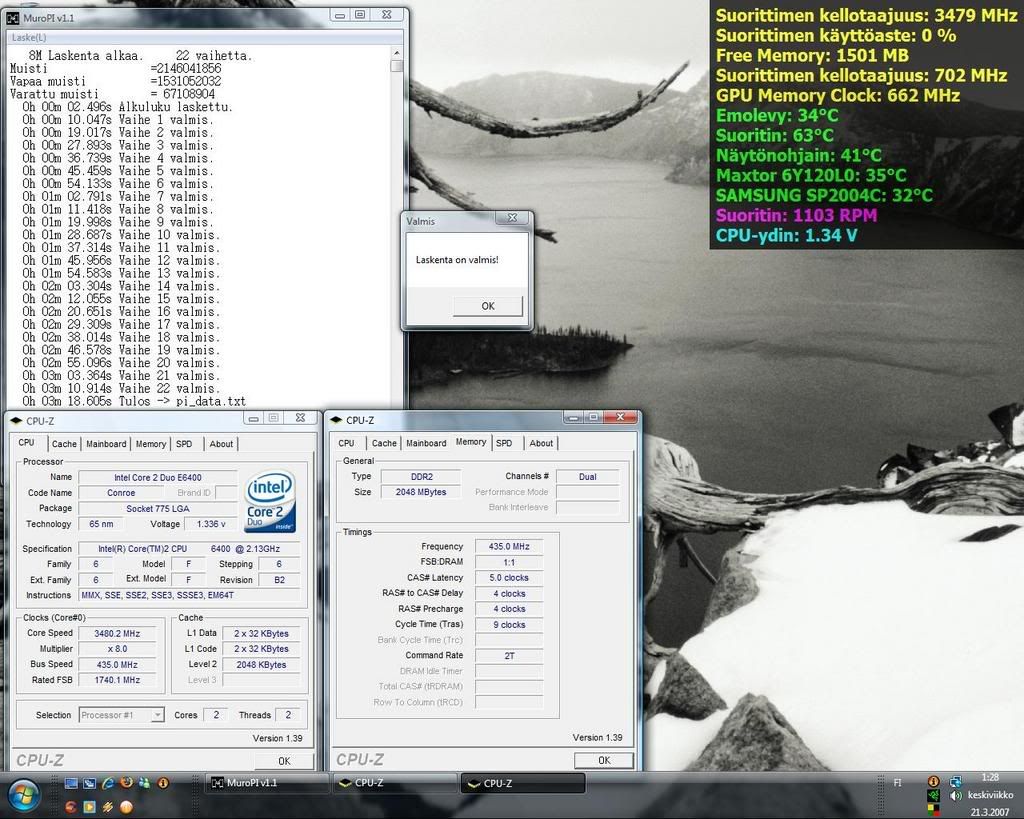Click the taskbar clock showing 1:28

click(x=990, y=777)
